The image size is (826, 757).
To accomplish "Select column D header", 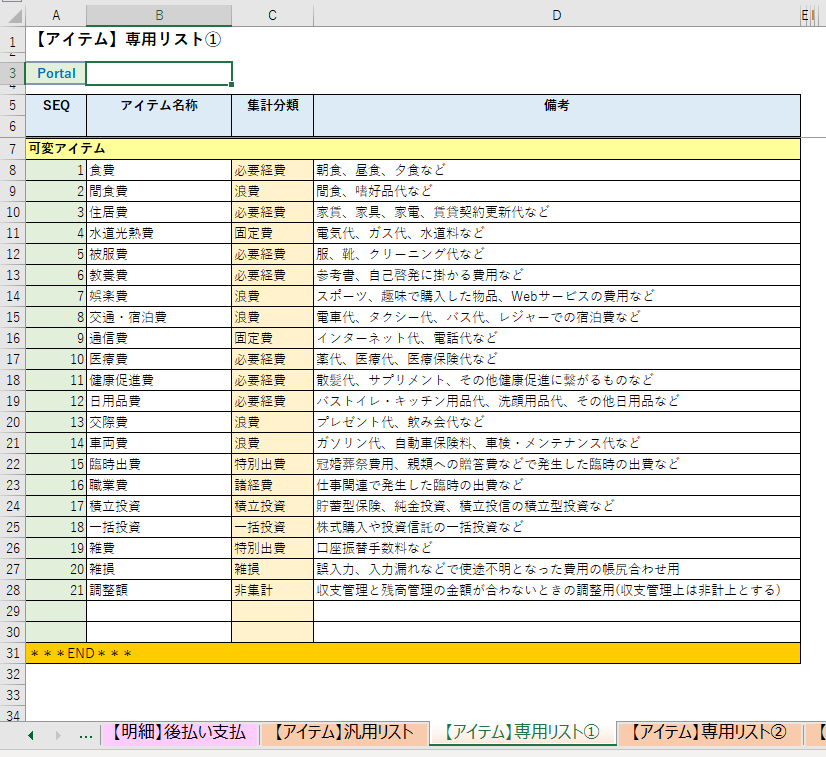I will tap(557, 16).
